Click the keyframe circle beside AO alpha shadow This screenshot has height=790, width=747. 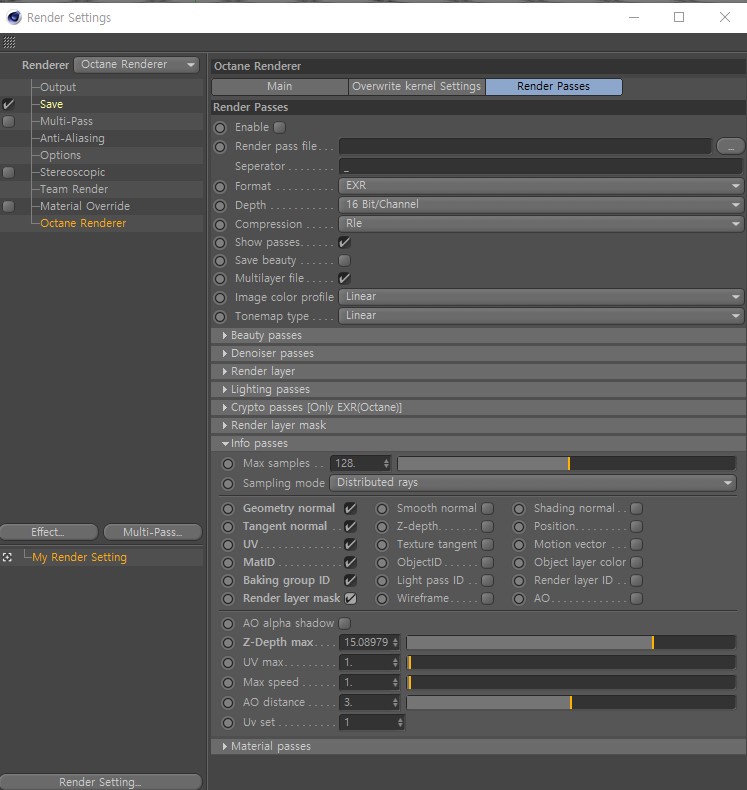click(x=228, y=623)
